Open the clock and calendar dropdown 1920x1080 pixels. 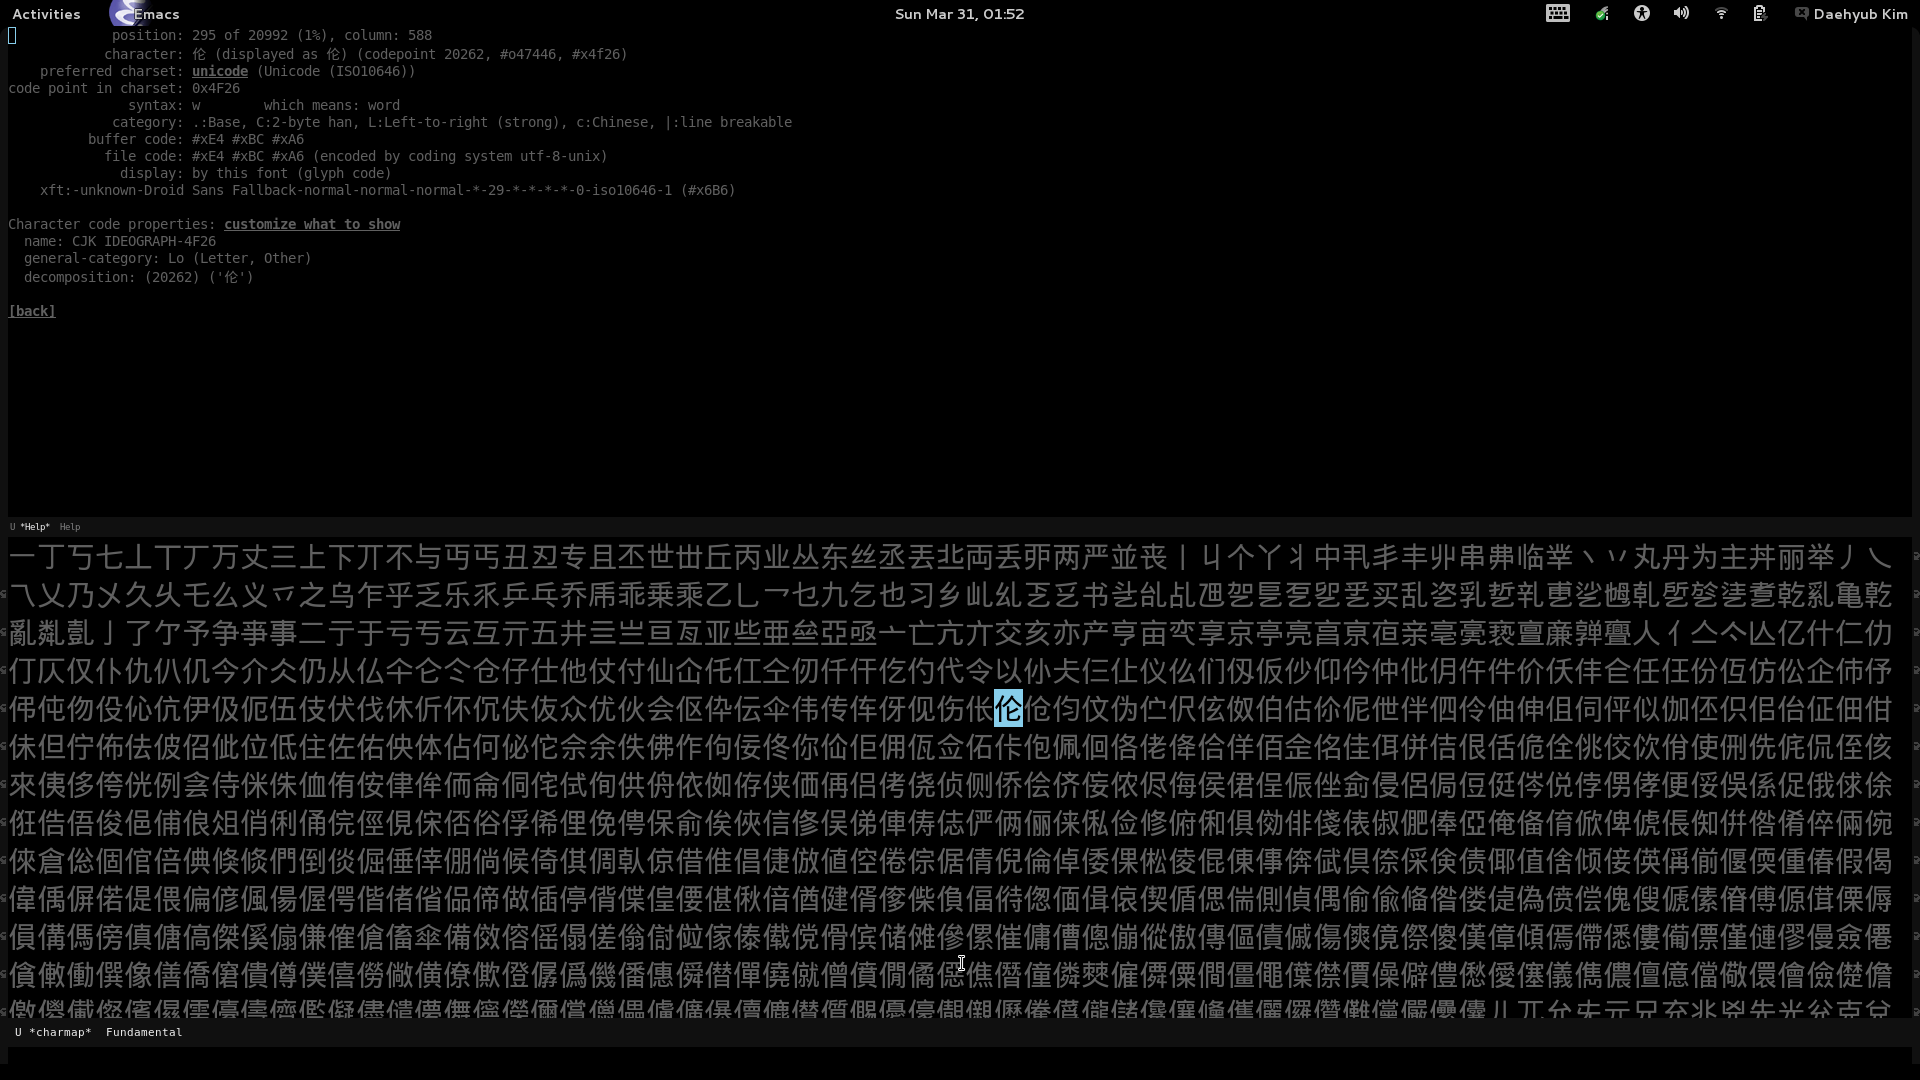point(959,14)
